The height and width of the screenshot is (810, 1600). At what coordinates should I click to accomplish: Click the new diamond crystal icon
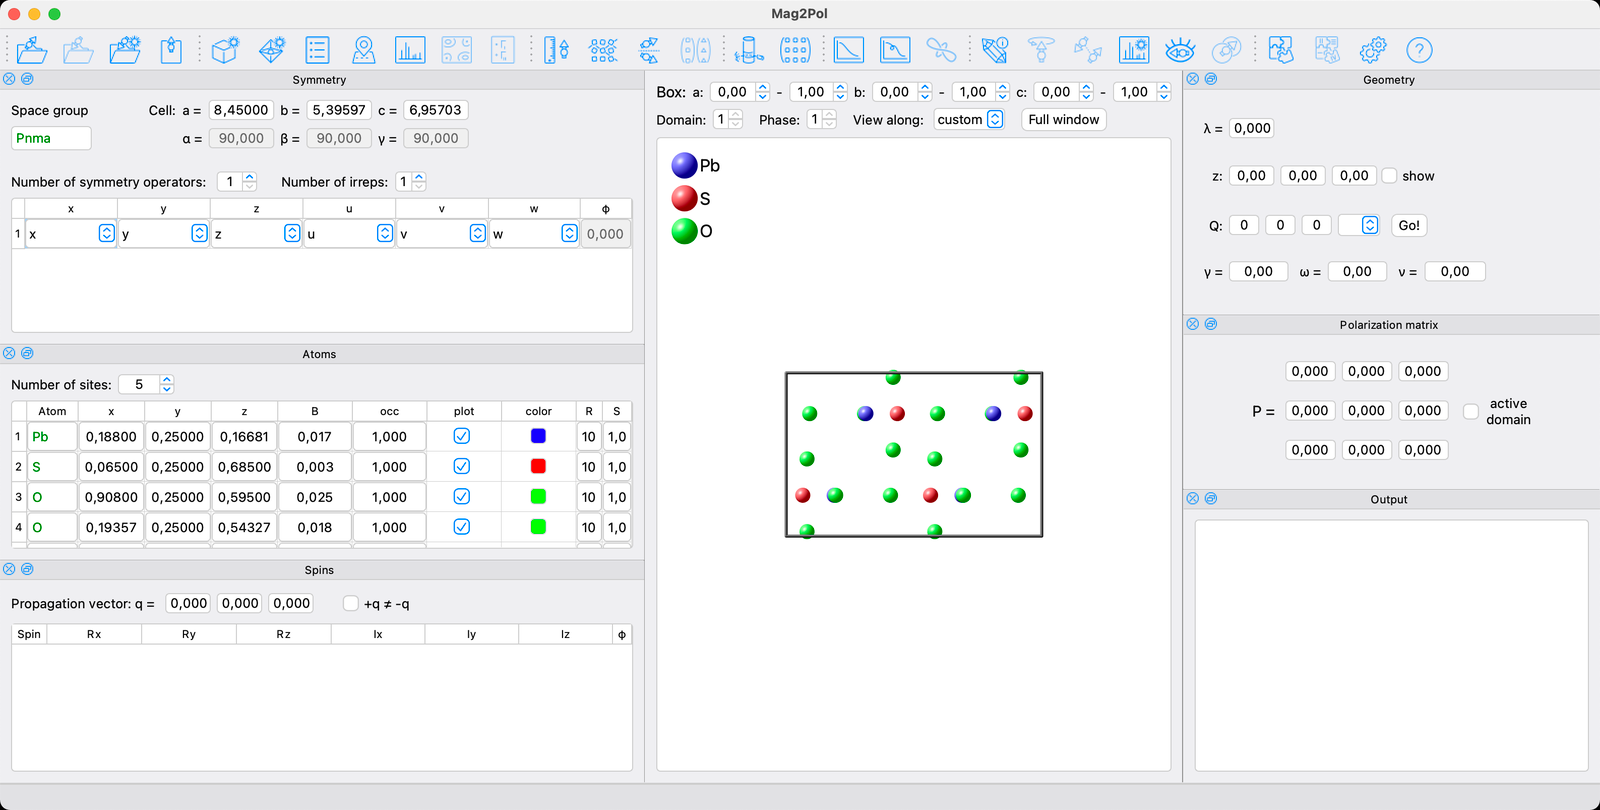pos(272,50)
